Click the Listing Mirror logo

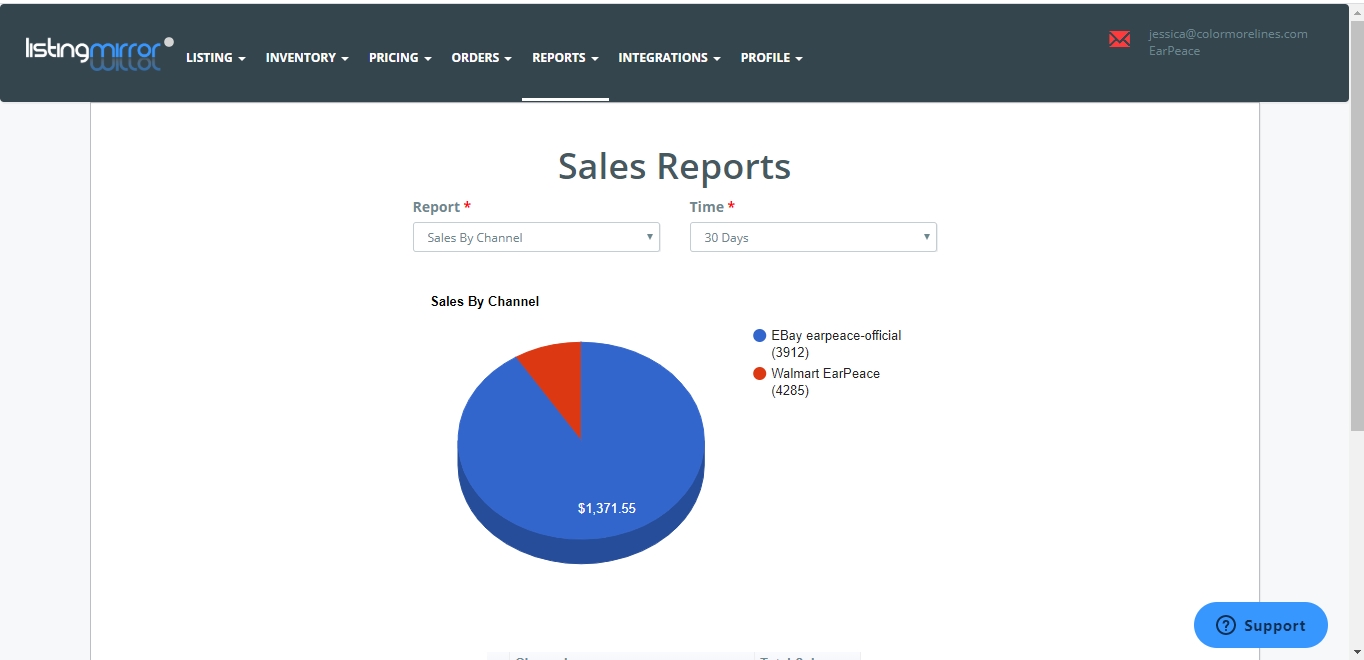click(x=99, y=52)
